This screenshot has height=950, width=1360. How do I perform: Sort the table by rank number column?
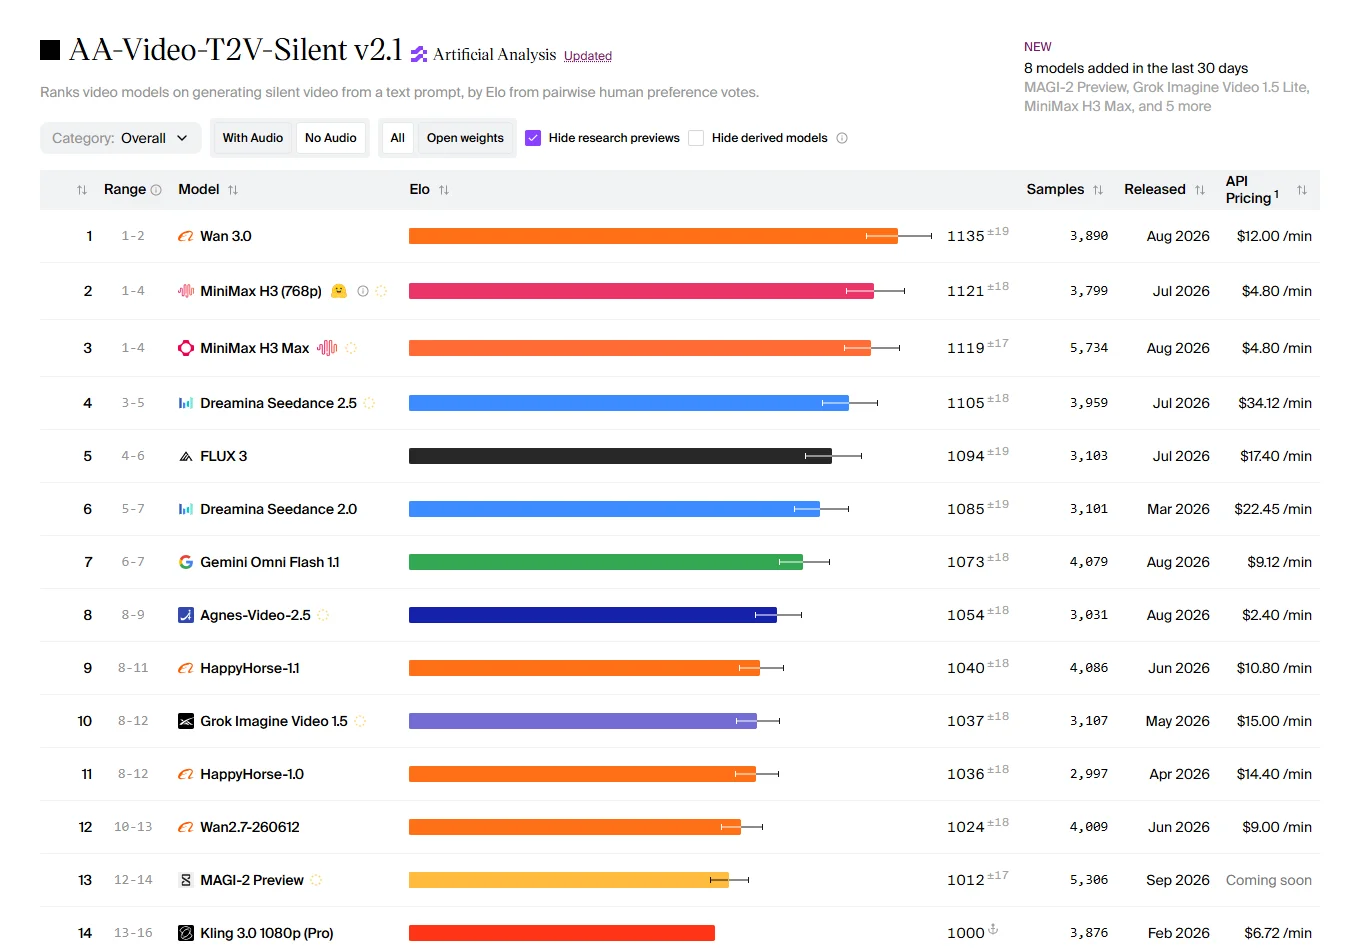click(82, 190)
